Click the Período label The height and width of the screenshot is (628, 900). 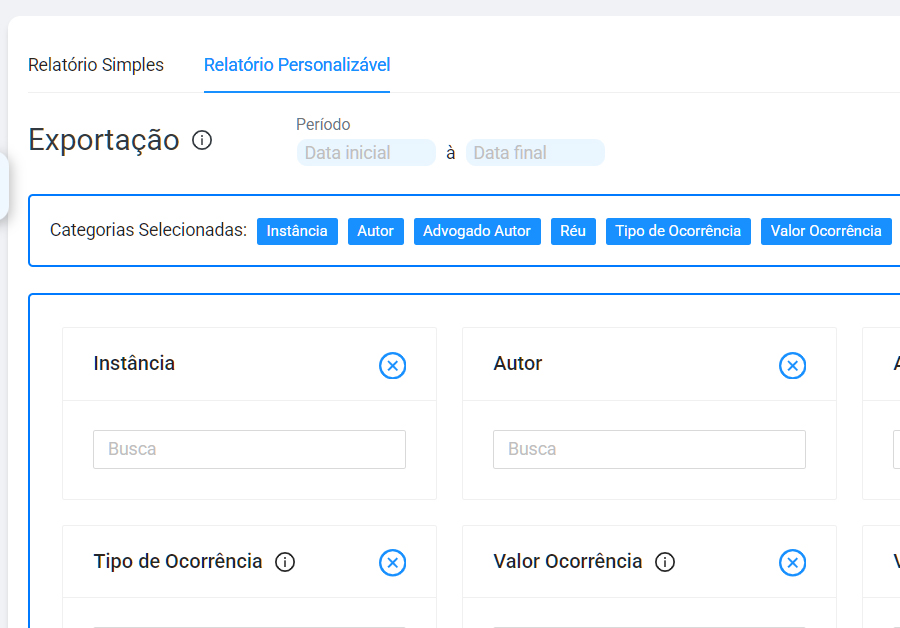point(323,125)
